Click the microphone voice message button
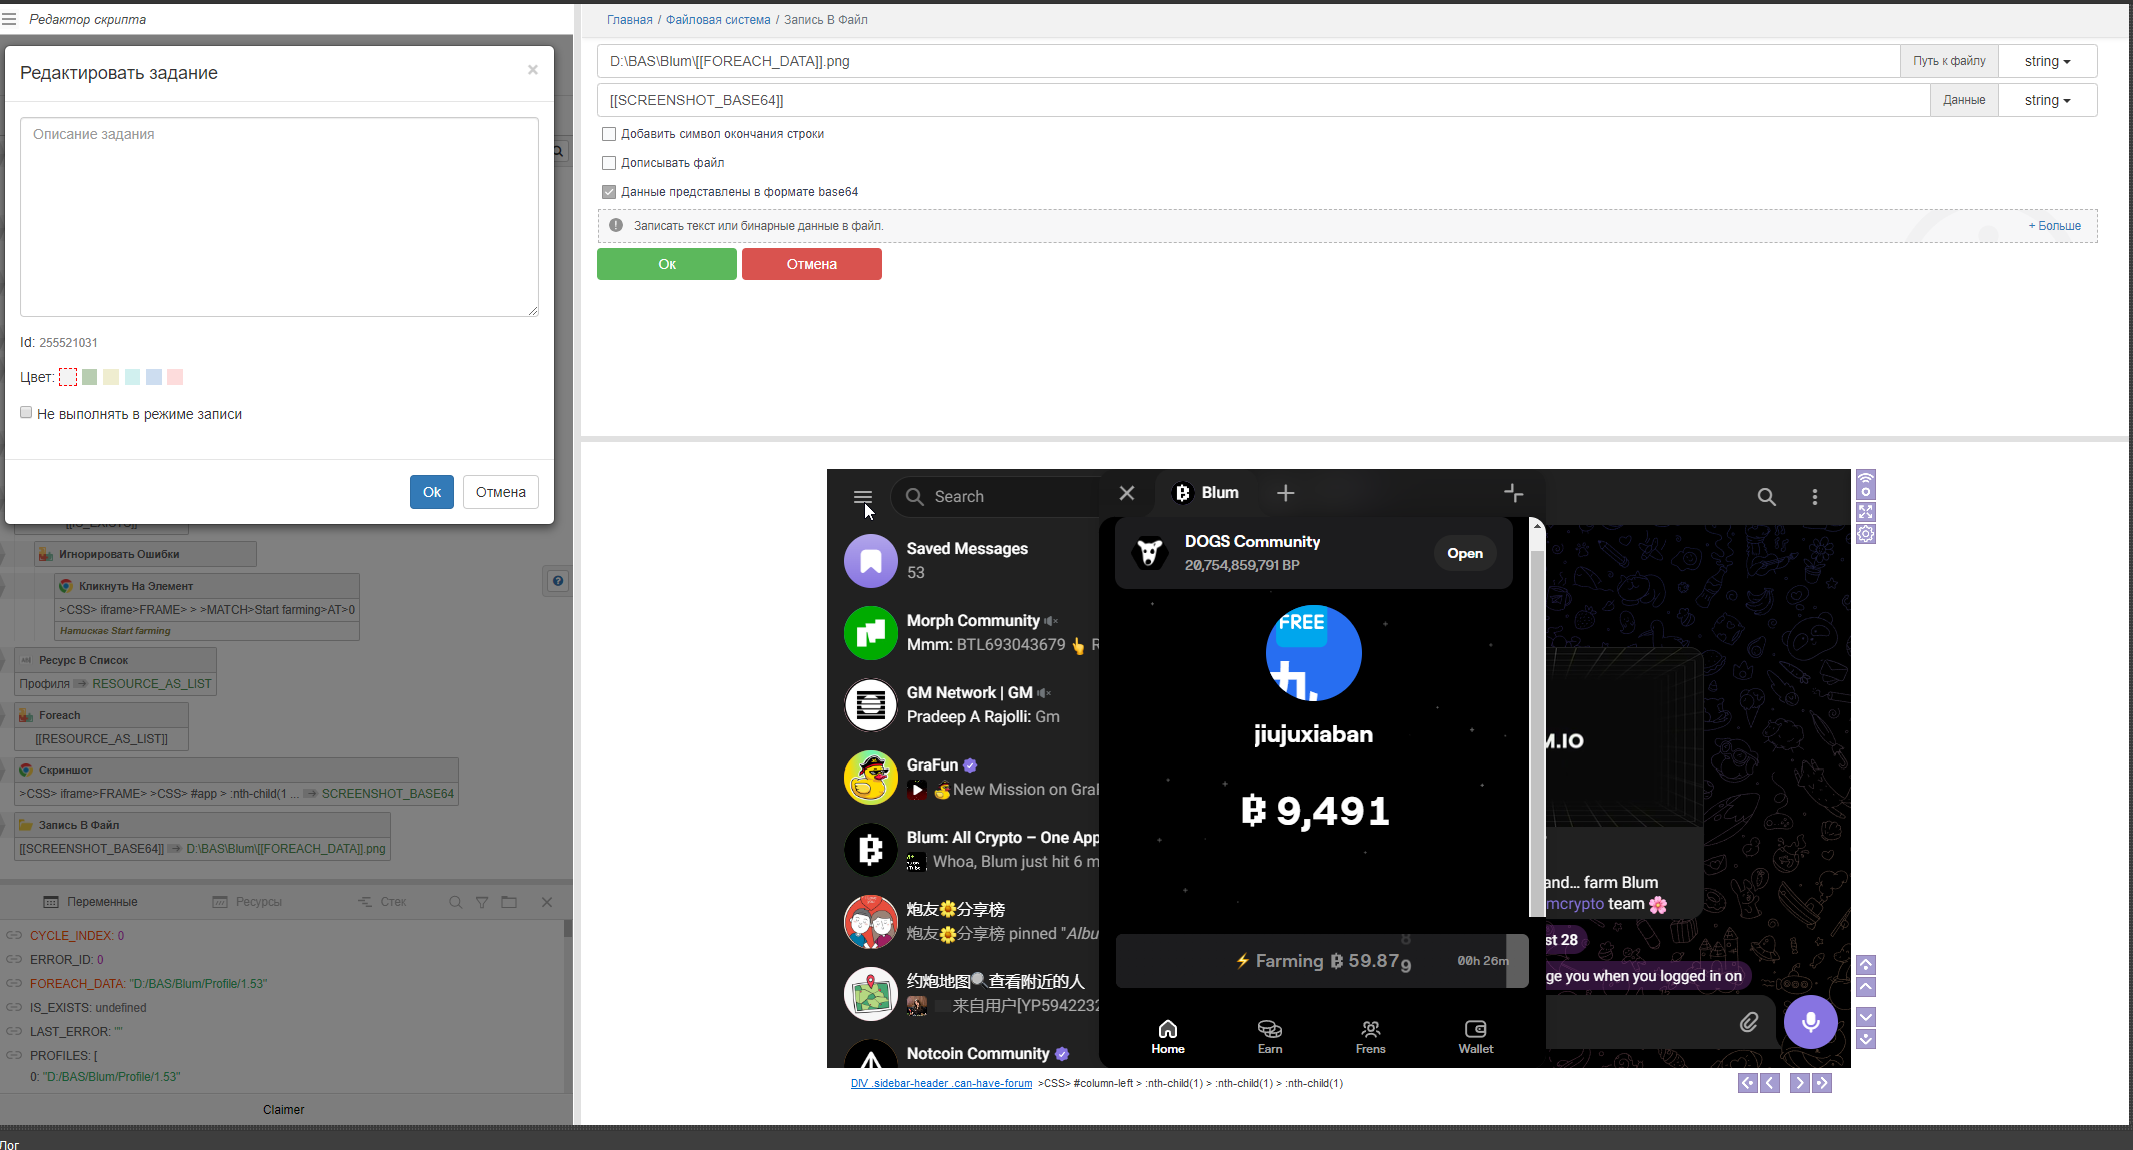The height and width of the screenshot is (1150, 2133). point(1810,1022)
